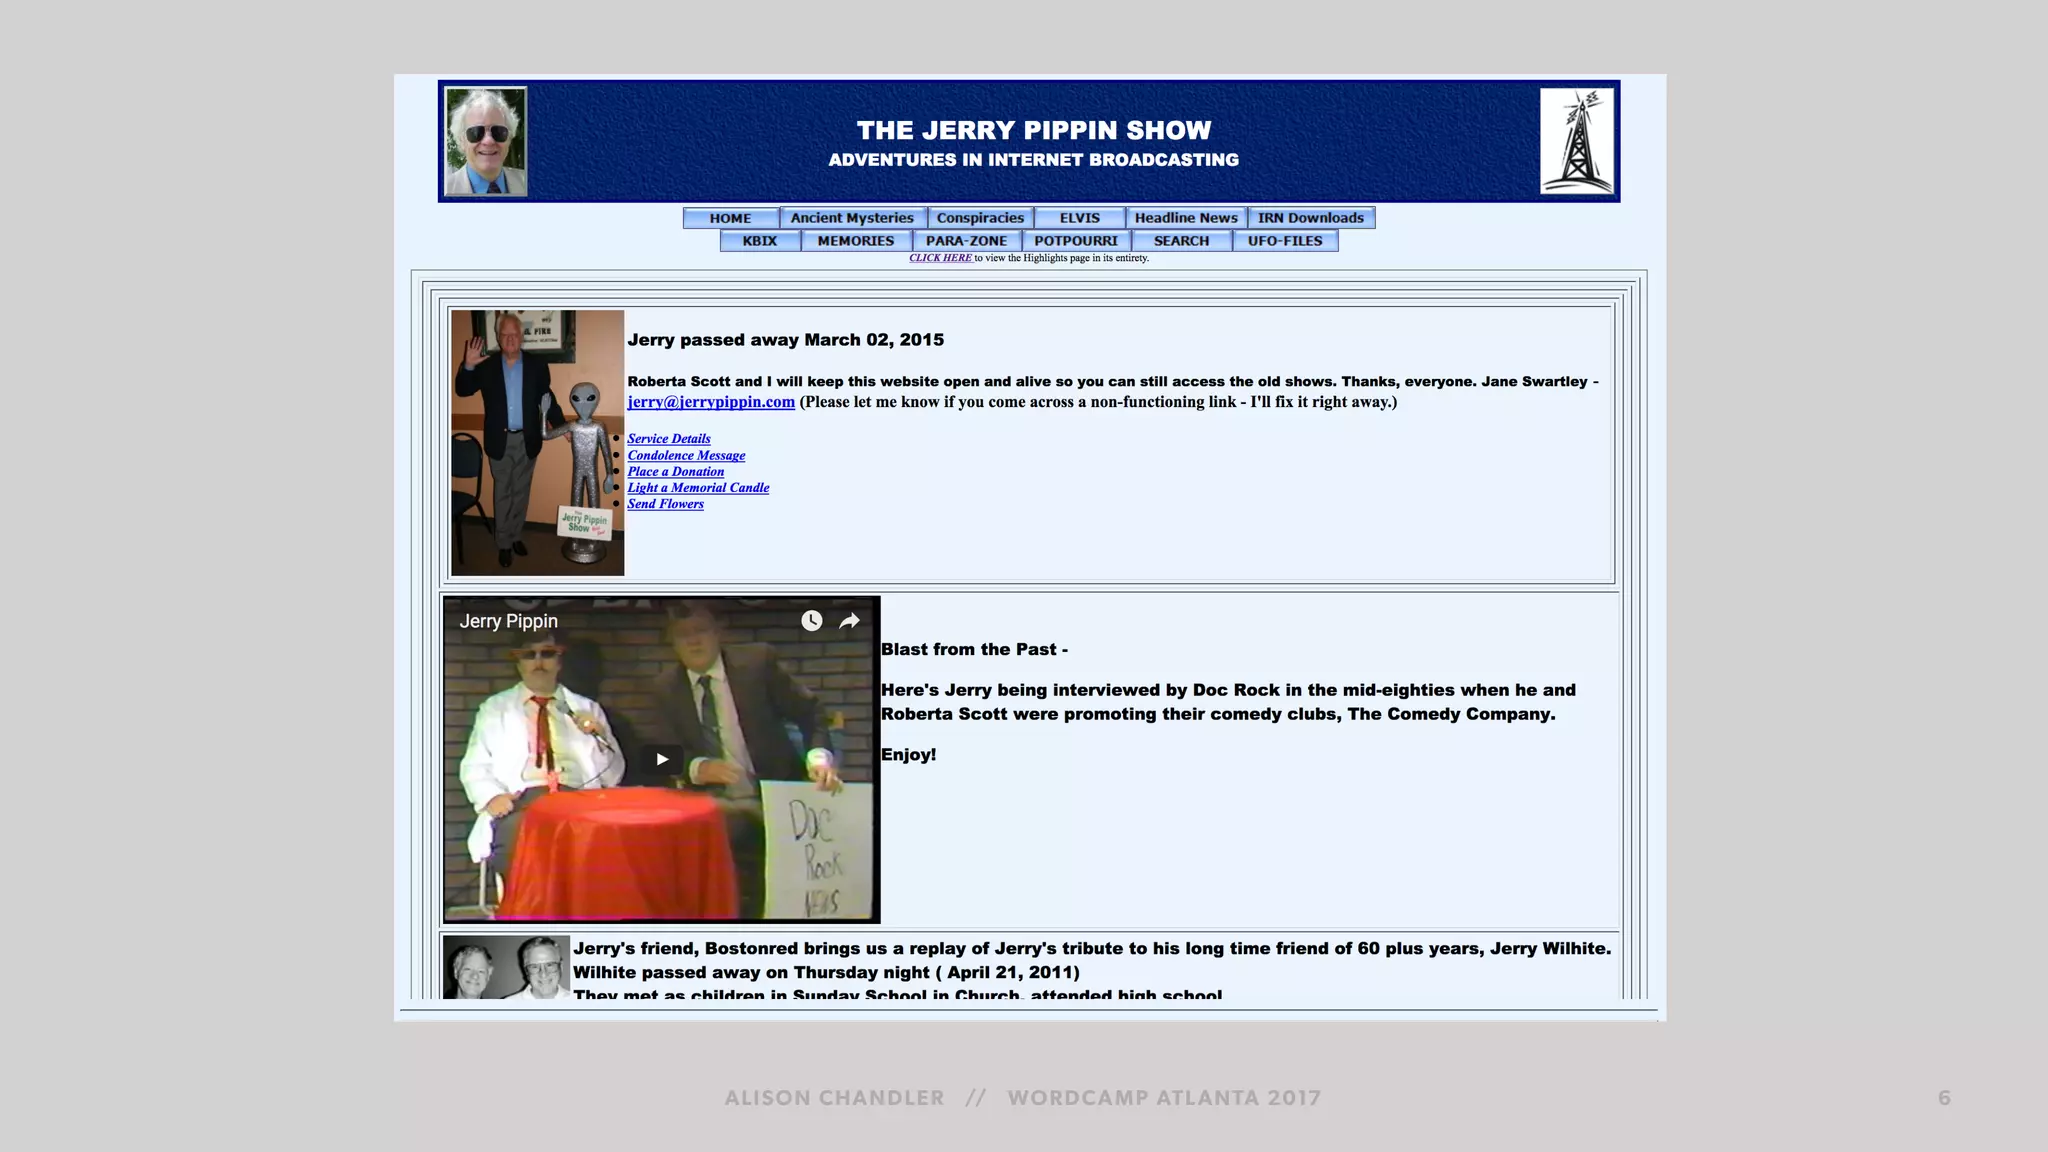Click the UFO-FILES navigation button
The image size is (2048, 1152).
click(x=1285, y=241)
